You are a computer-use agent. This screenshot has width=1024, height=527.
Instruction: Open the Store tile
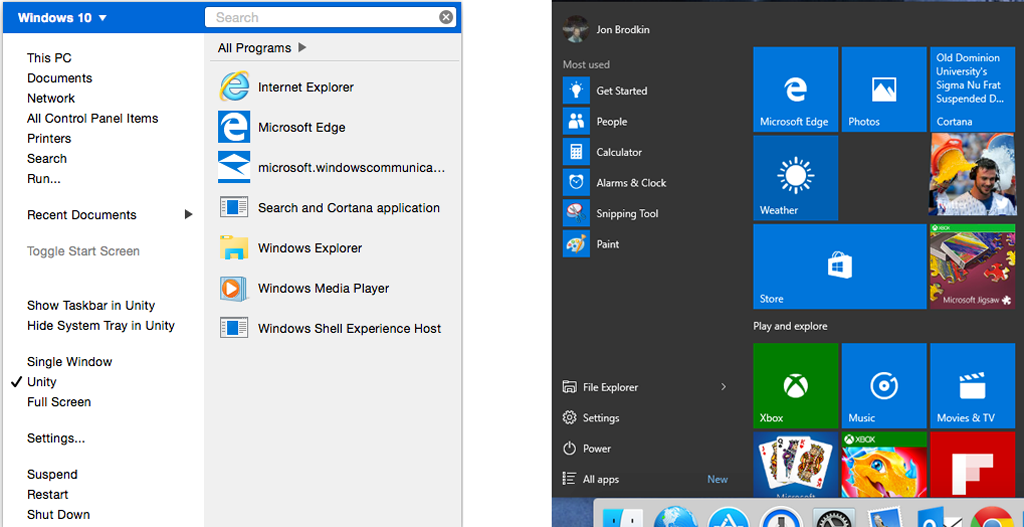pyautogui.click(x=839, y=266)
